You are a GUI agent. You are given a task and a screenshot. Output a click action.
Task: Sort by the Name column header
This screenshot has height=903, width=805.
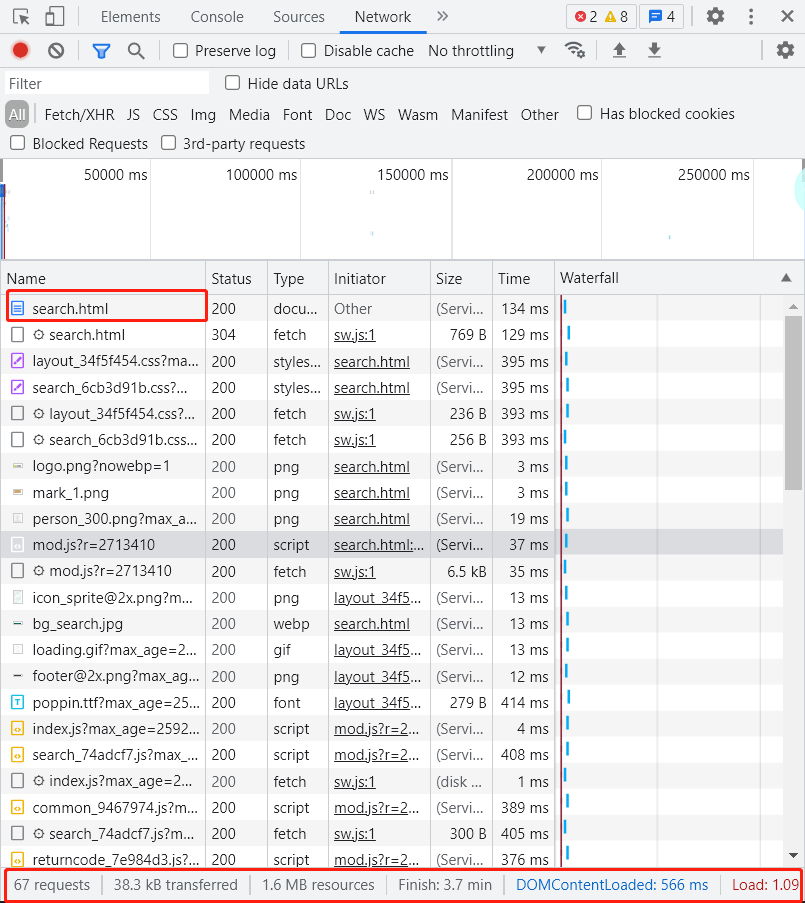(x=103, y=279)
